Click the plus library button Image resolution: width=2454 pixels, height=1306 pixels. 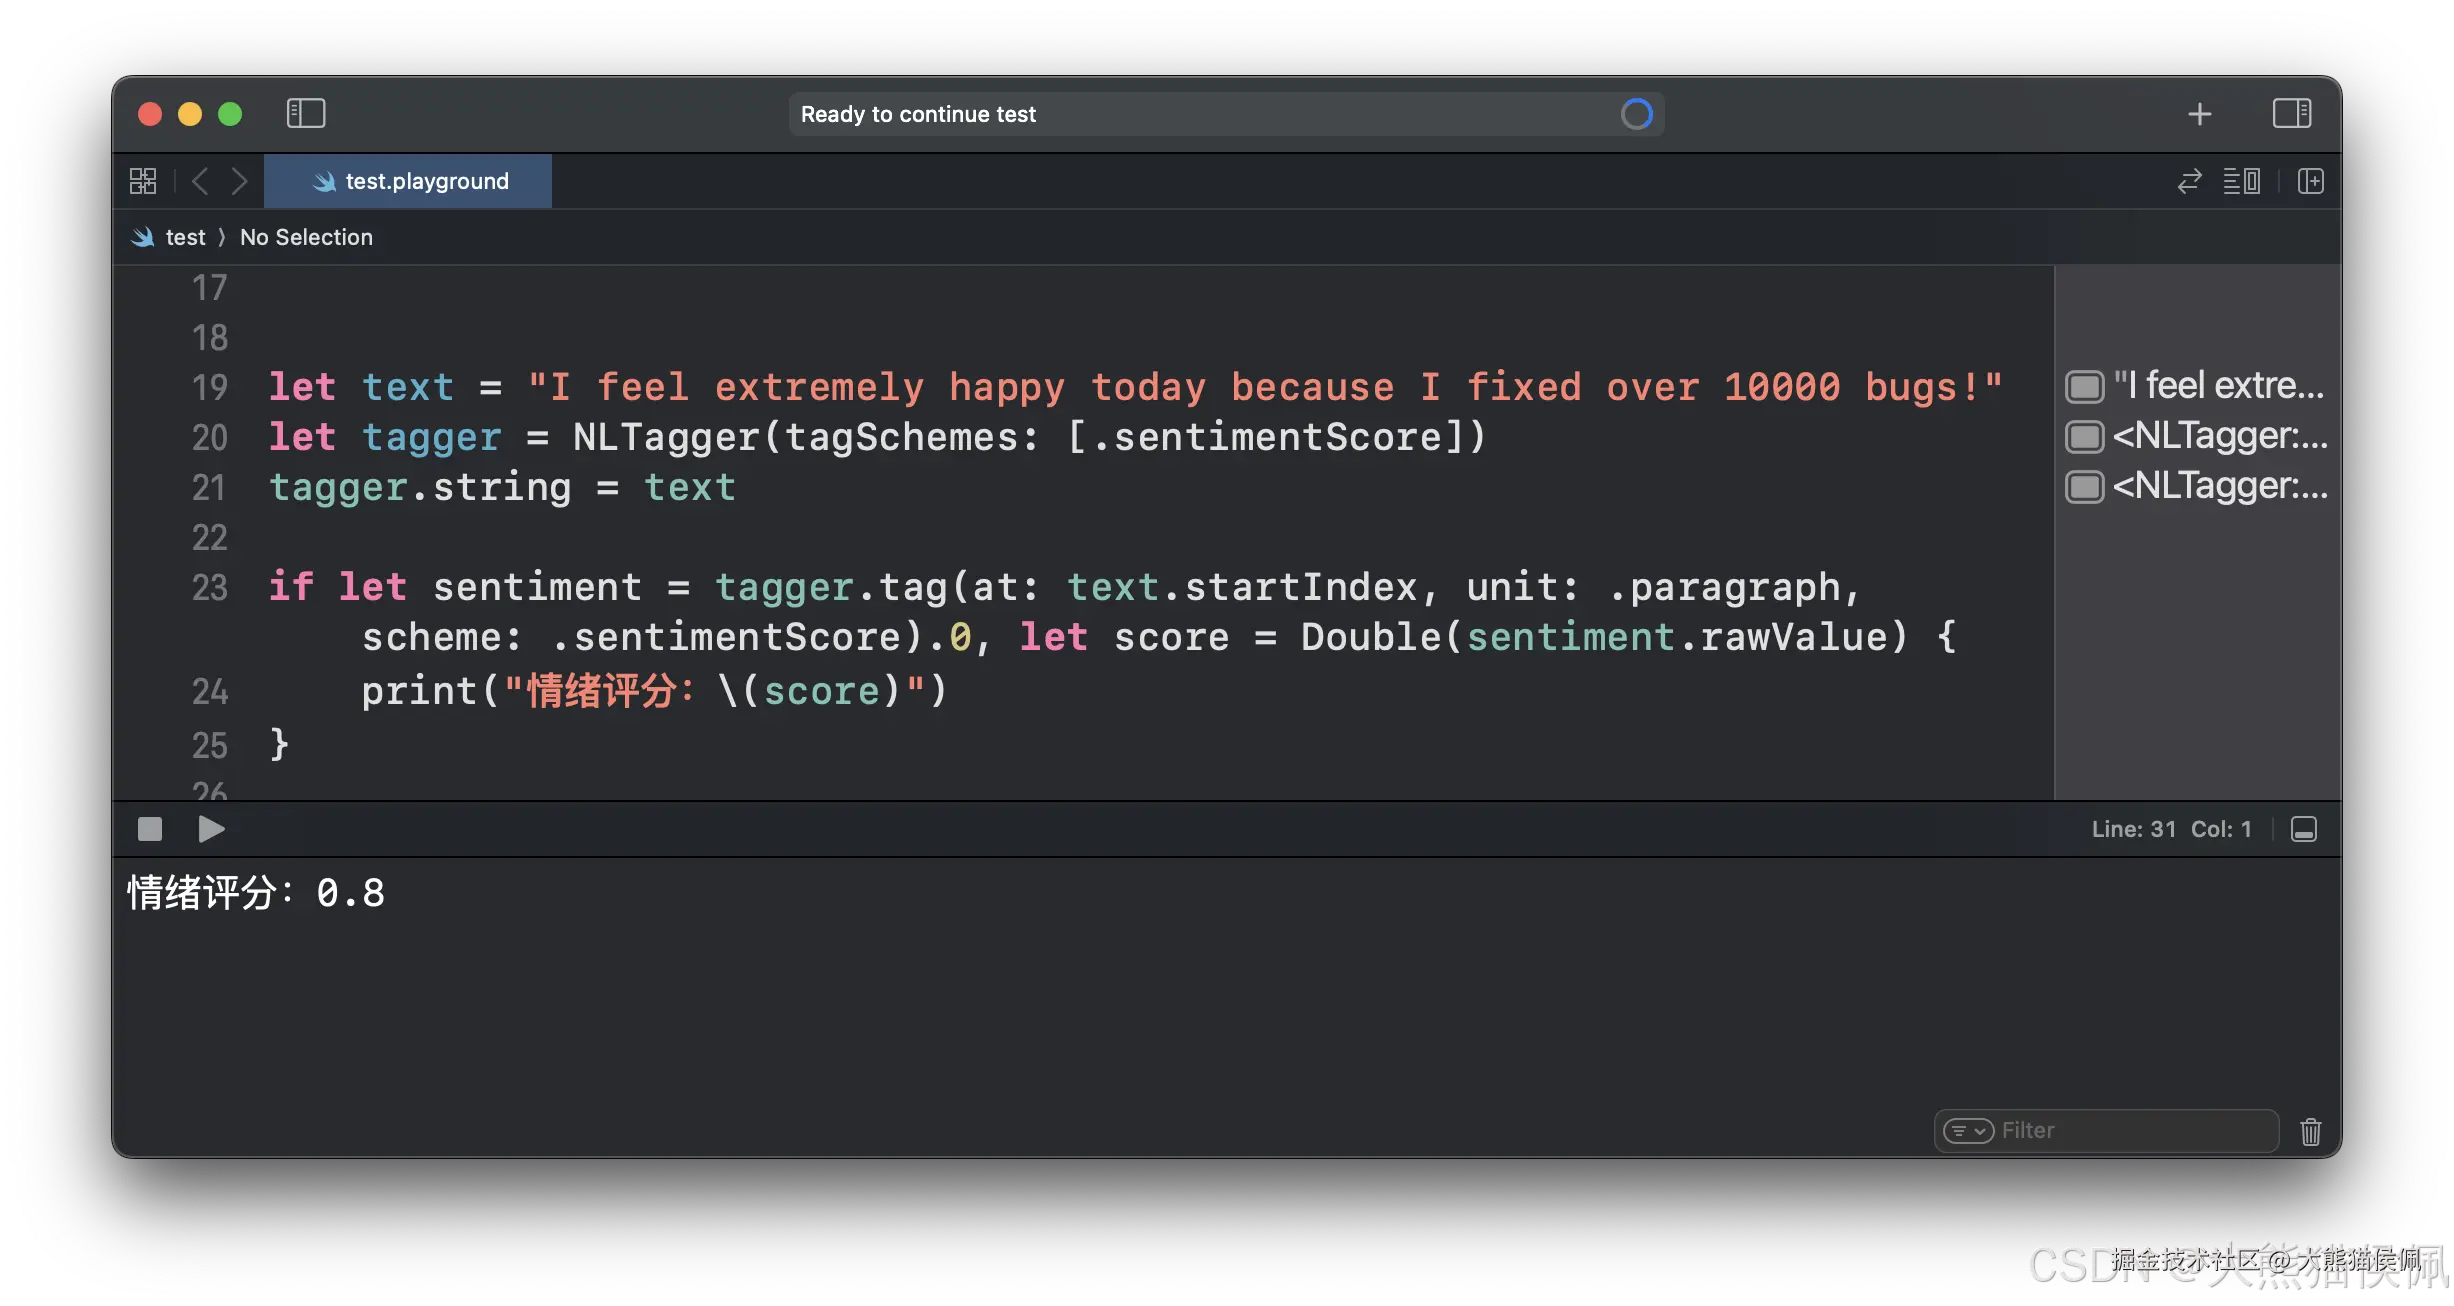[2199, 114]
